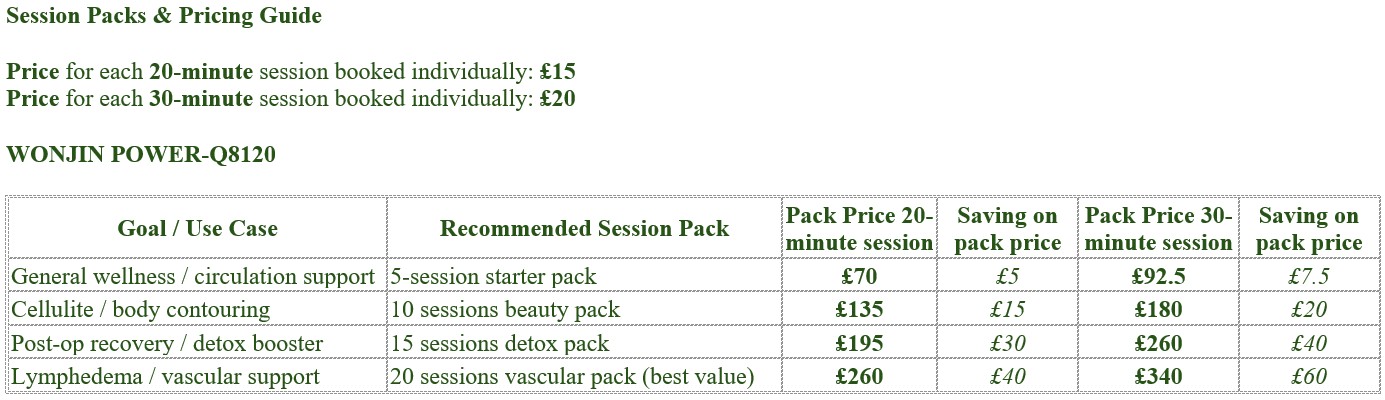This screenshot has width=1385, height=400.
Task: Click the £70 pack price cell
Action: (x=859, y=276)
